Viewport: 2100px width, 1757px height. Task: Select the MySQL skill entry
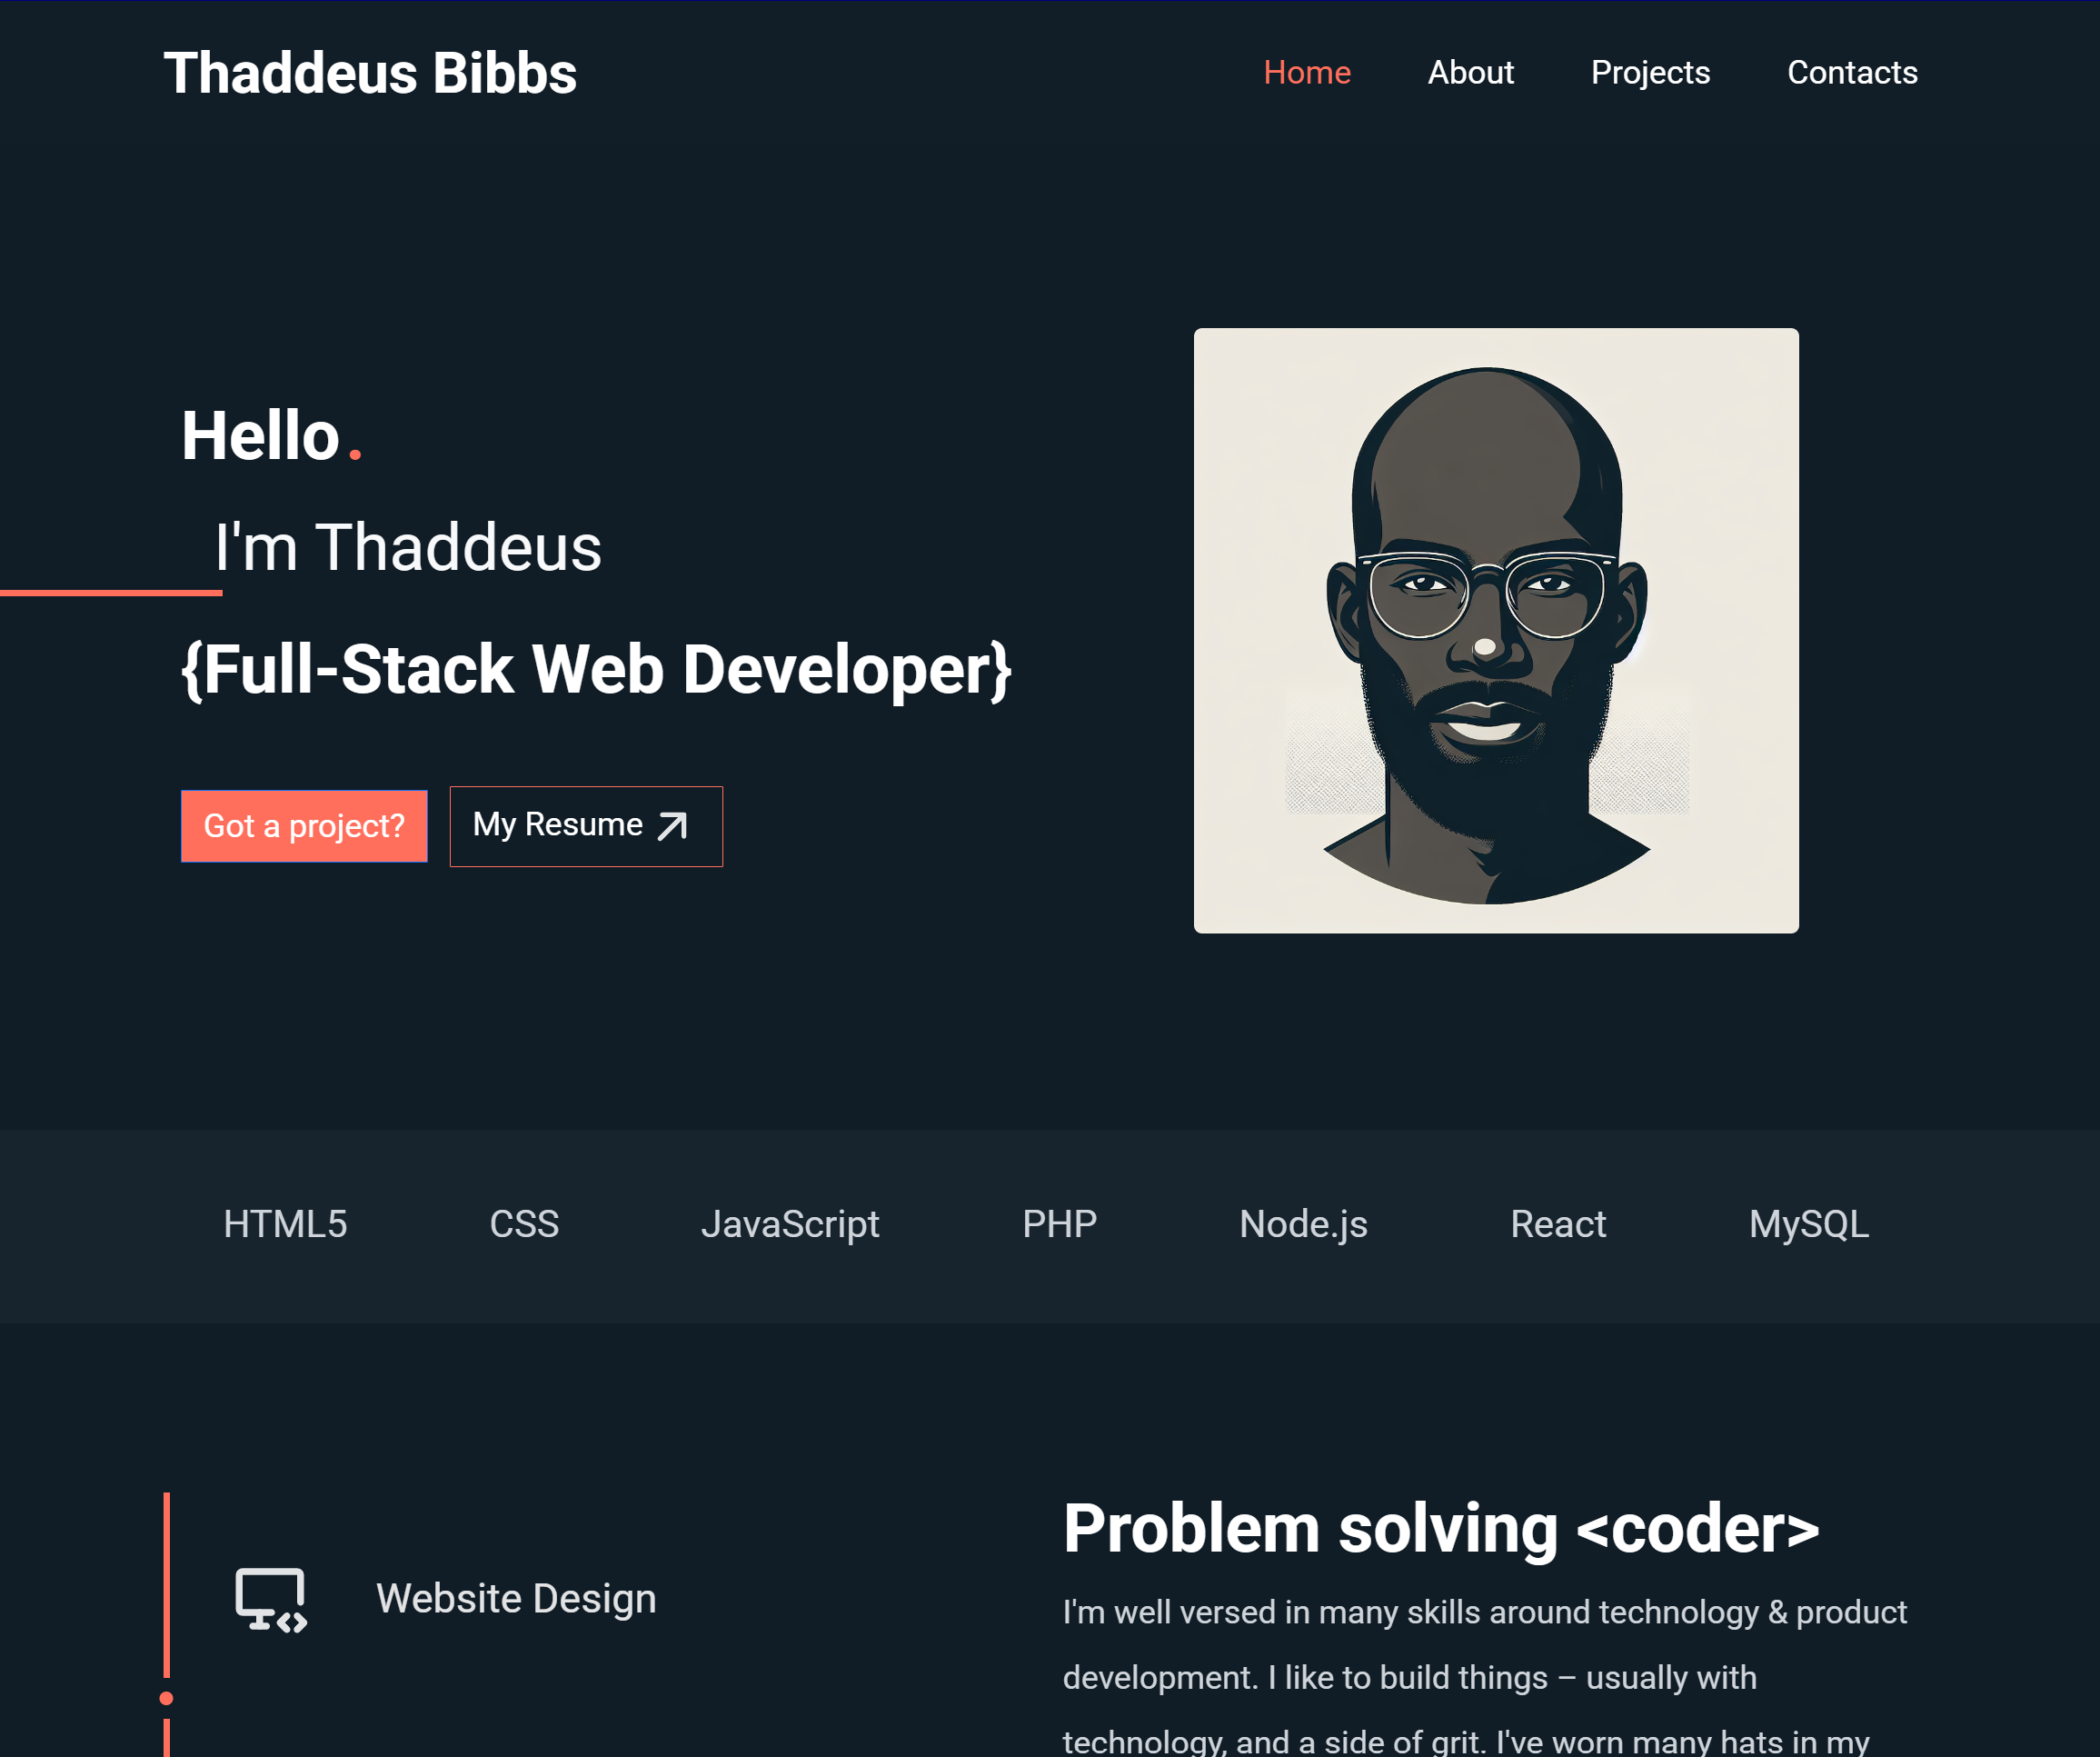[1809, 1223]
